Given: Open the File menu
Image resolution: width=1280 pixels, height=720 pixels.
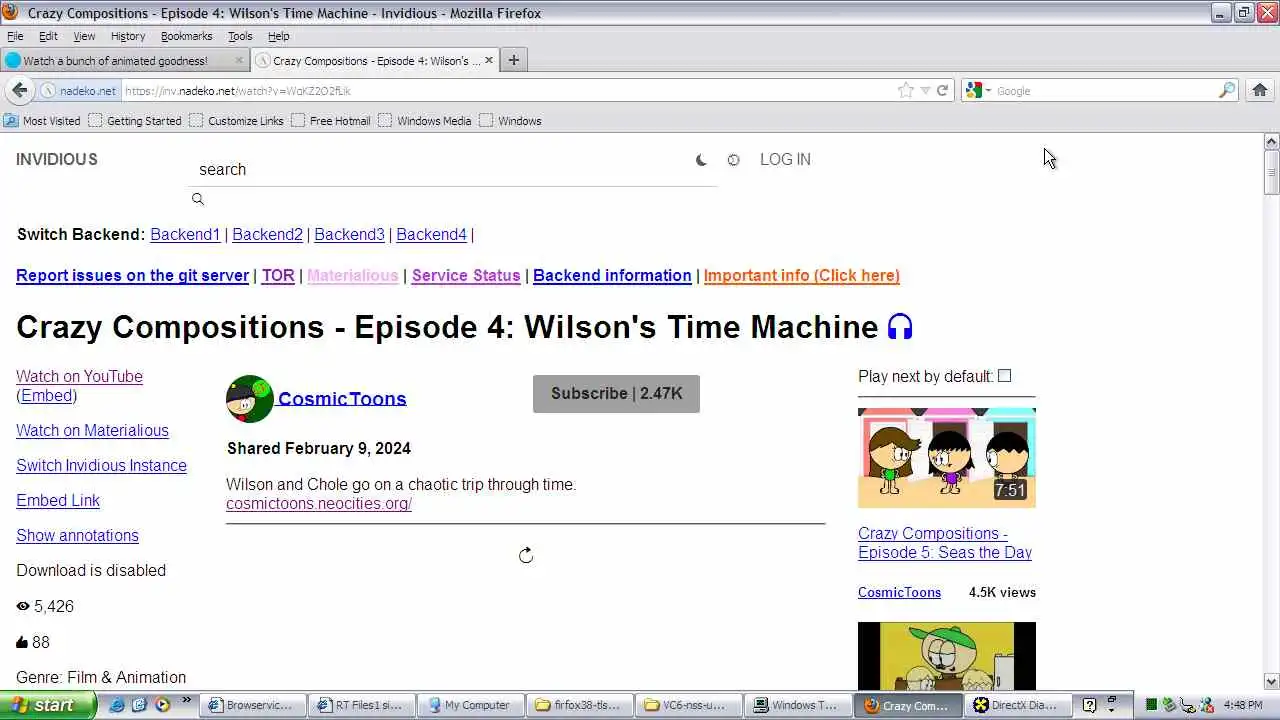Looking at the screenshot, I should pos(15,36).
